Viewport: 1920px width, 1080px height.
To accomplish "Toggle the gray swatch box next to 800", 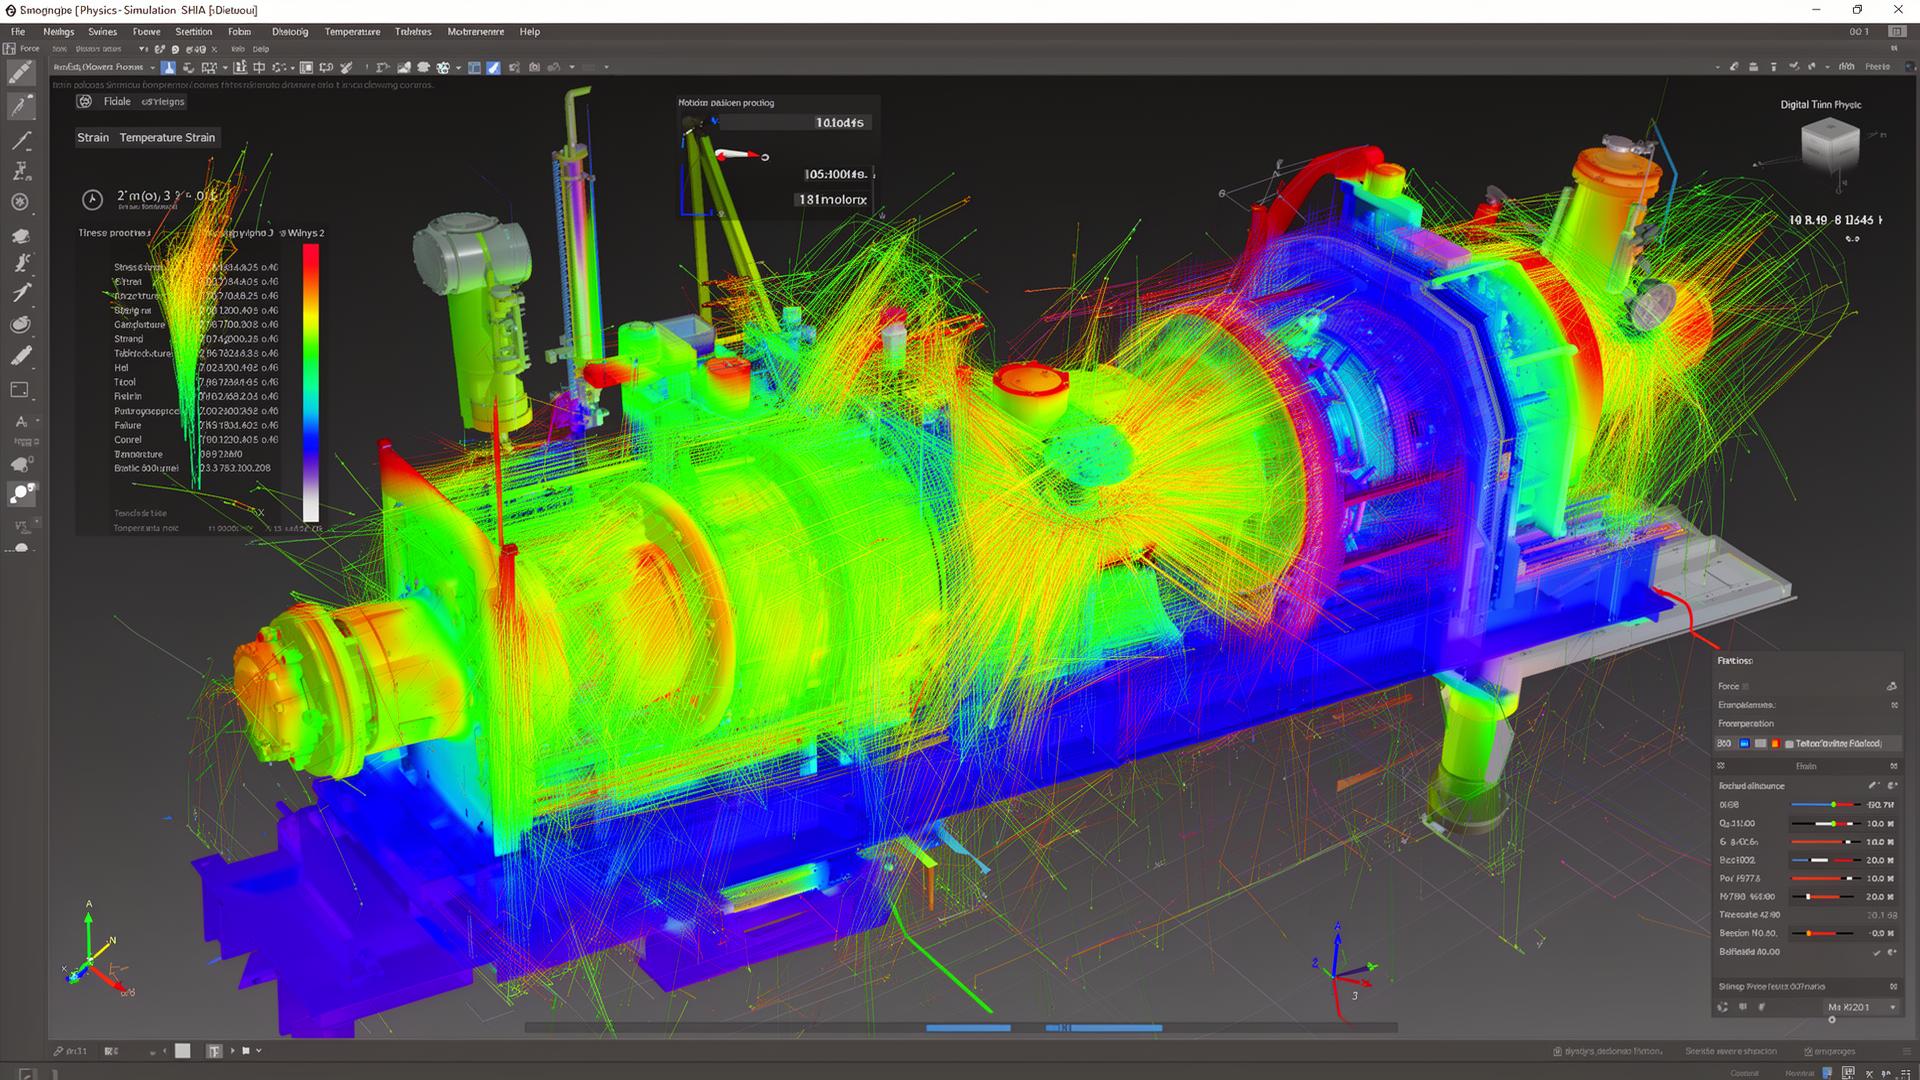I will (x=1760, y=744).
